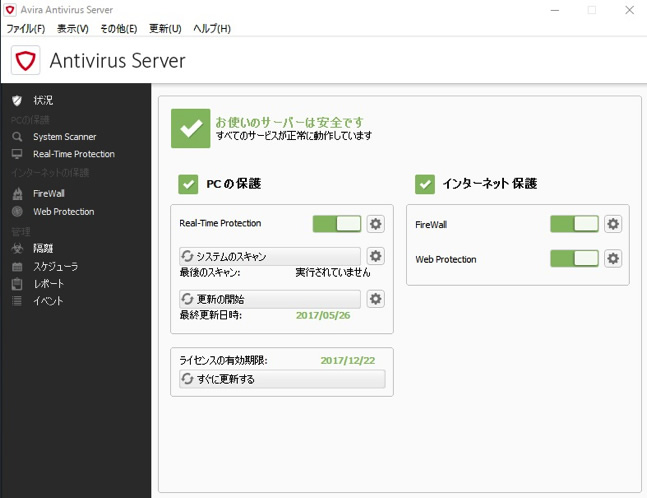Click the large green server-safe checkmark
Screen dimensions: 647x498
click(191, 128)
